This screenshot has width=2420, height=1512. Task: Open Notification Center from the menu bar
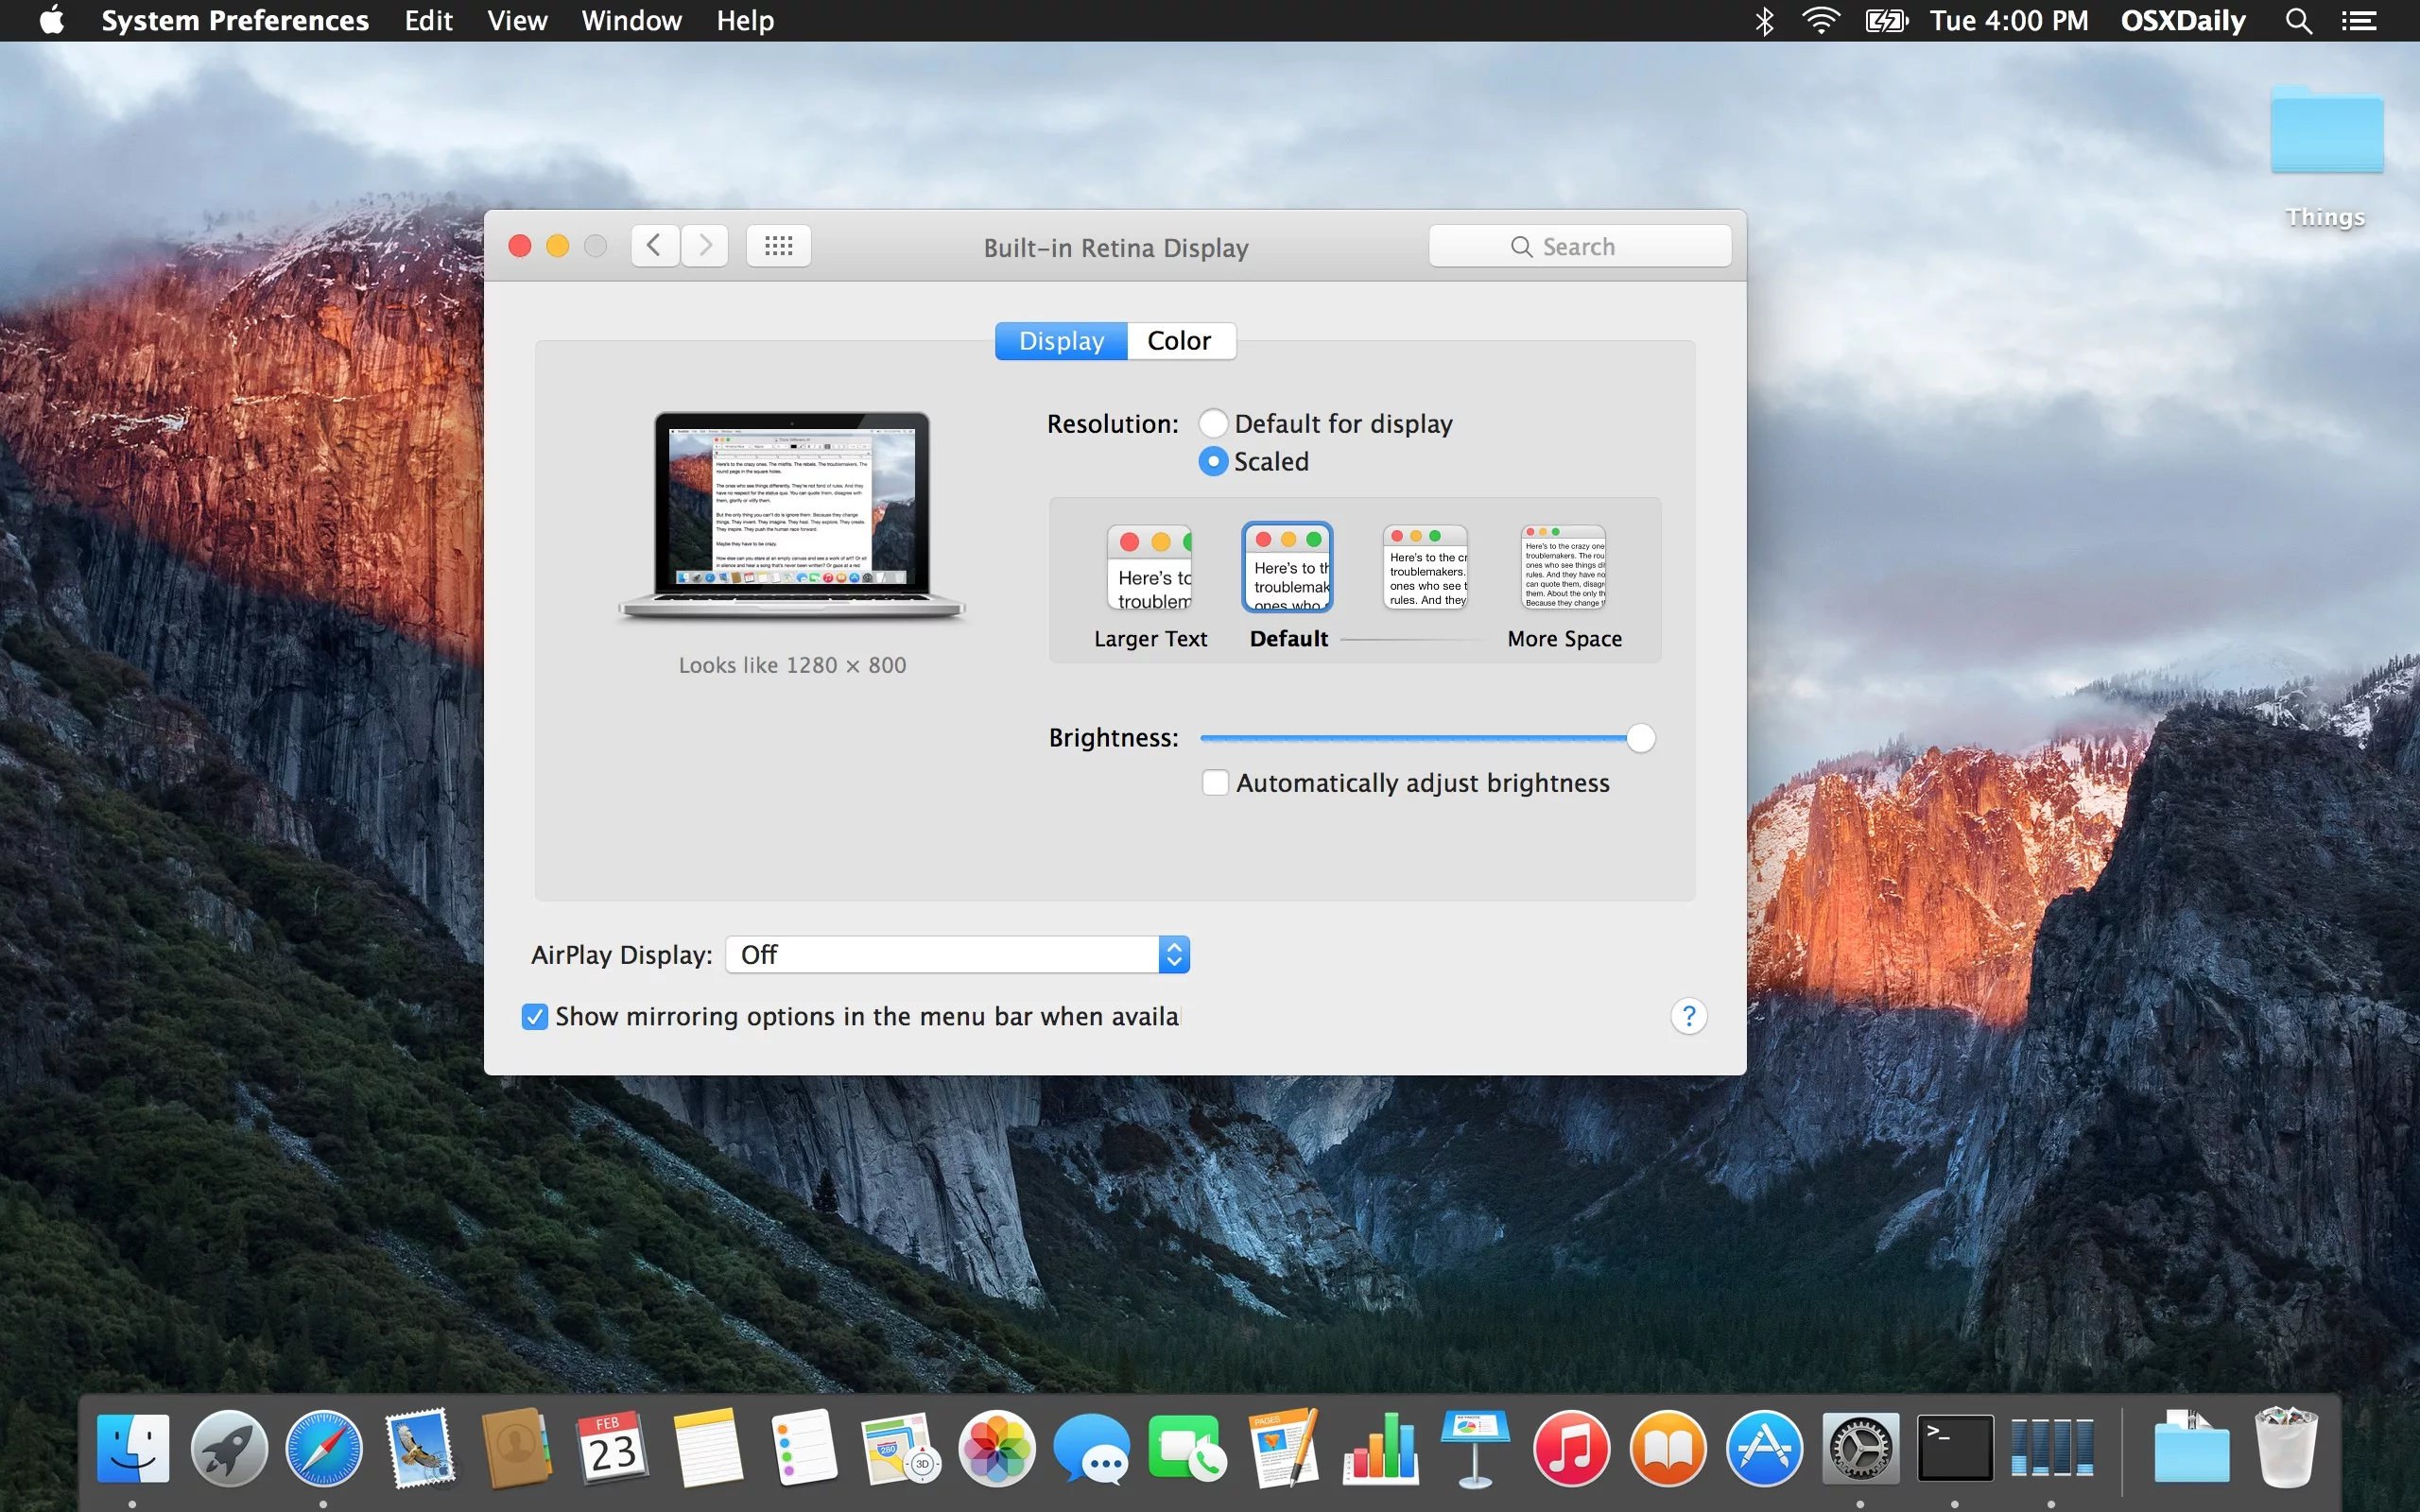2360,21
